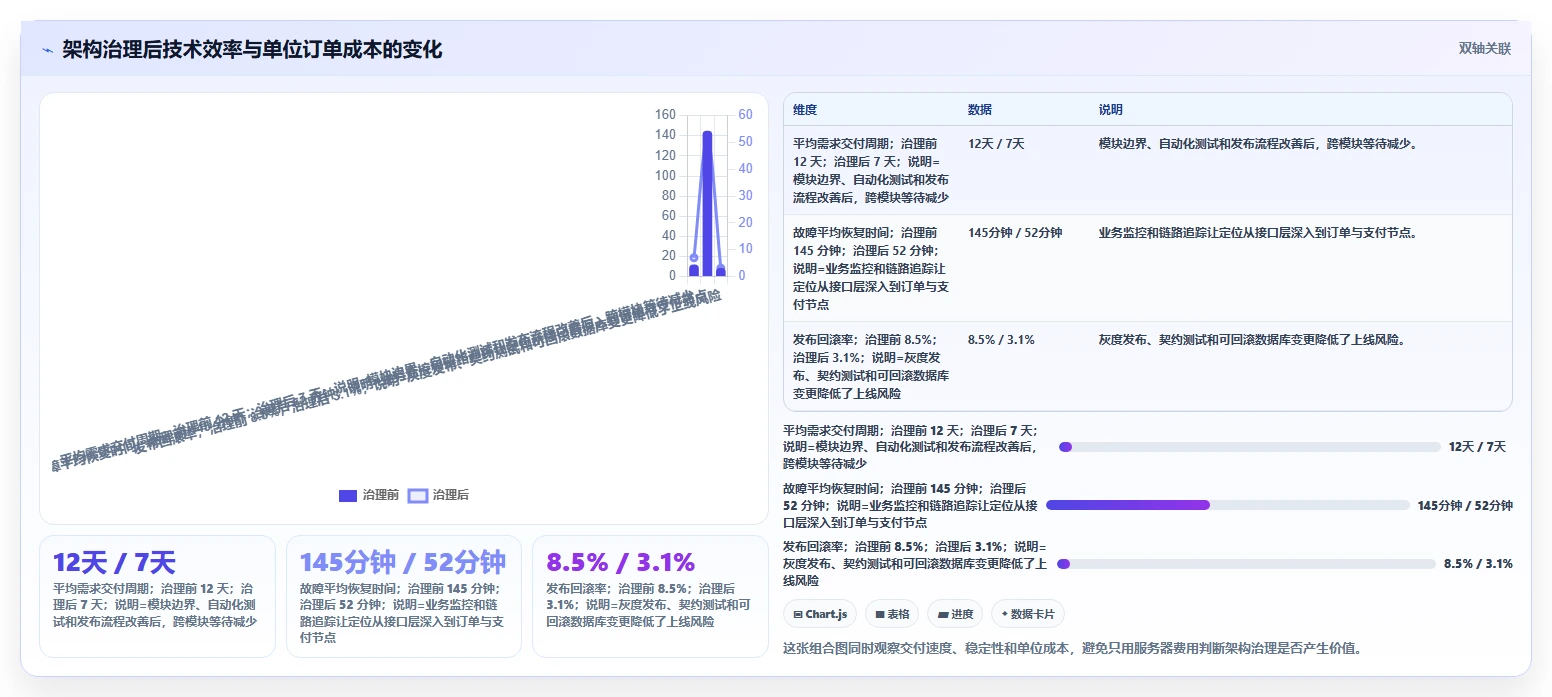Open the 8.5% / 3.1% data card
Viewport: 1552px width, 697px height.
click(650, 597)
